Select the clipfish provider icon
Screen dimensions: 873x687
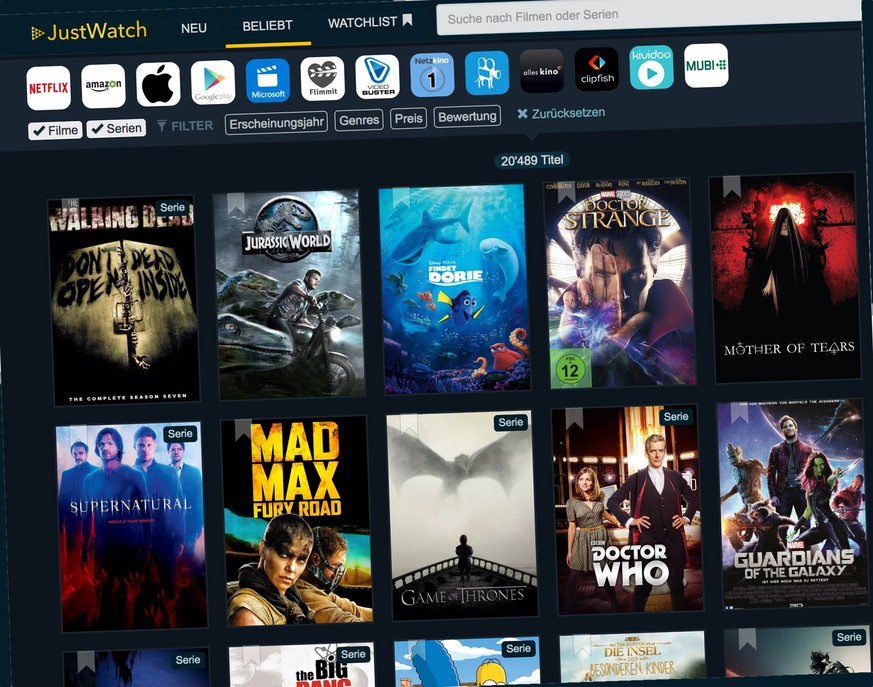[x=597, y=69]
